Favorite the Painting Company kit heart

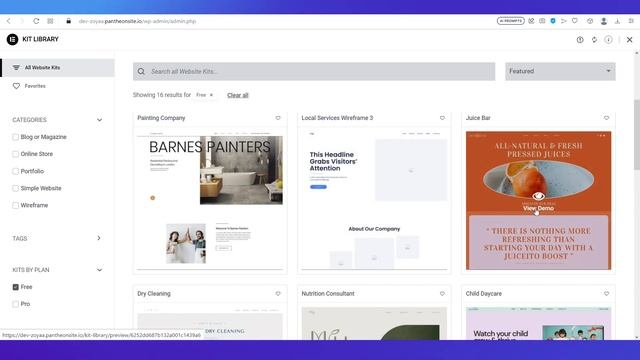(x=278, y=118)
